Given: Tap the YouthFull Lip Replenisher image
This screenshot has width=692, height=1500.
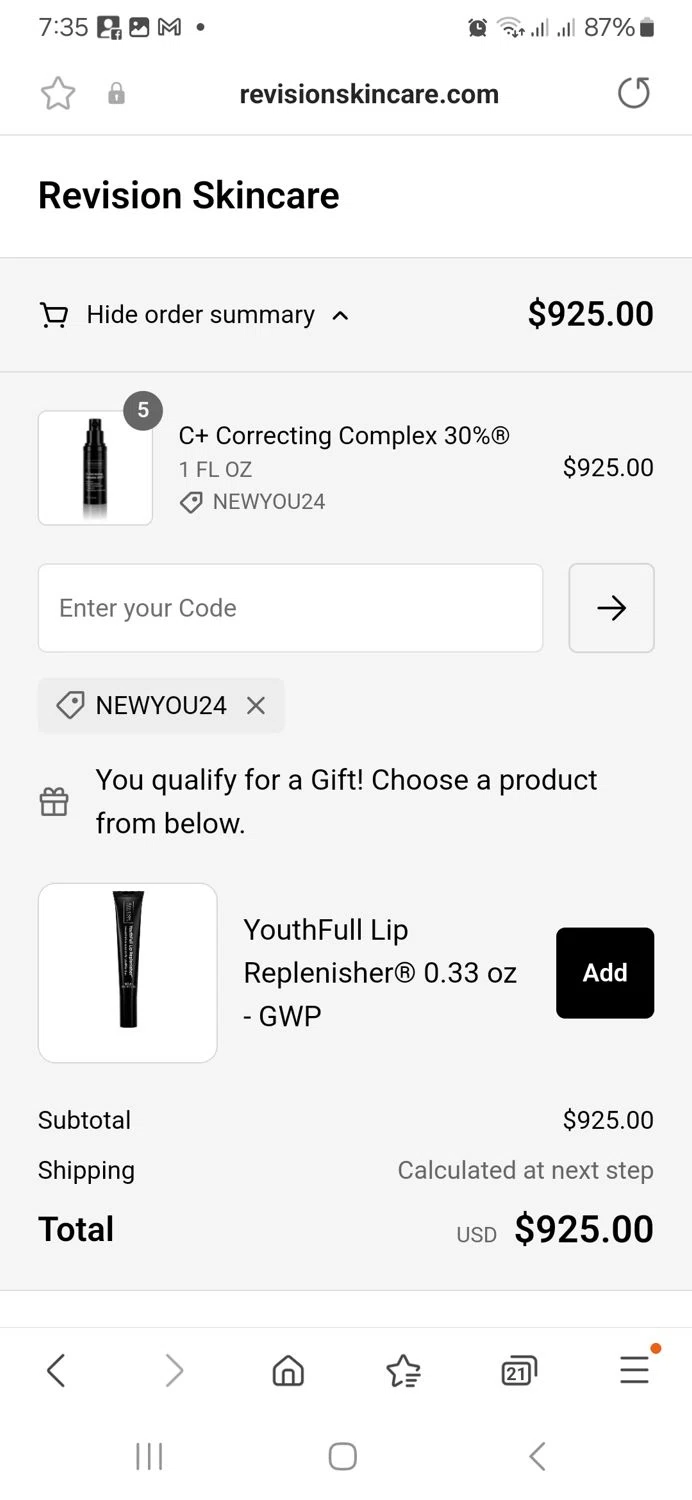Looking at the screenshot, I should pyautogui.click(x=128, y=973).
